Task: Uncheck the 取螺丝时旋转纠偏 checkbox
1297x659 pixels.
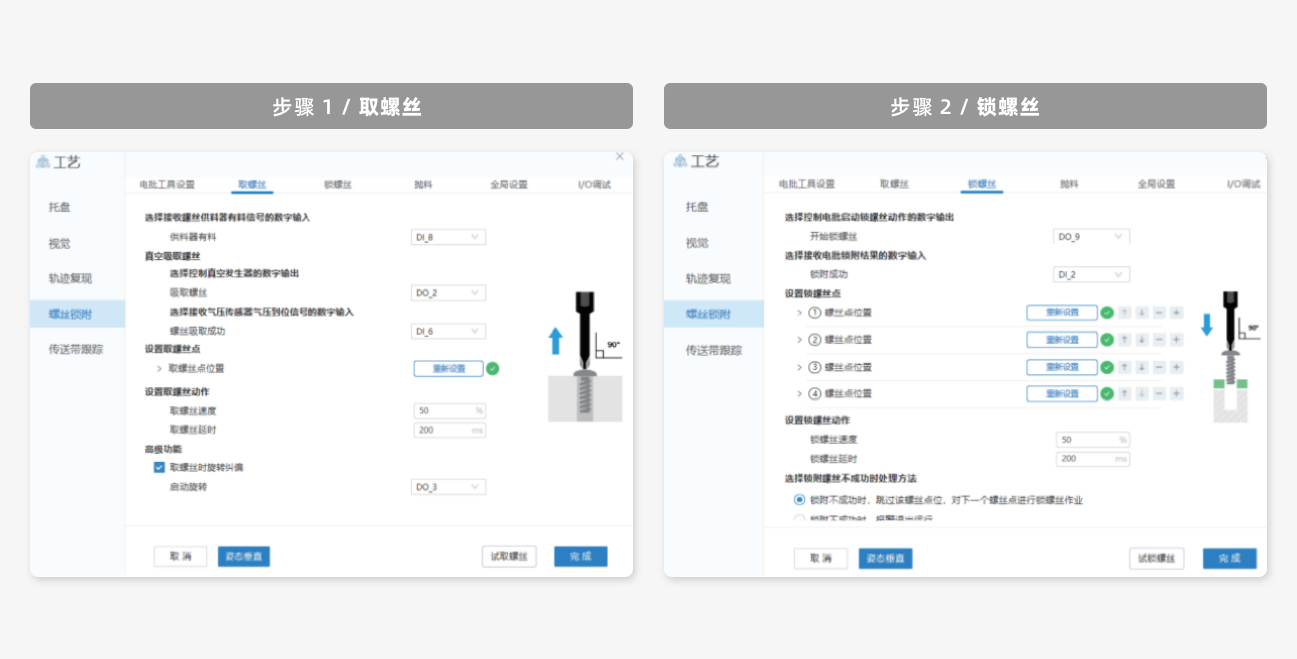Action: click(x=159, y=467)
